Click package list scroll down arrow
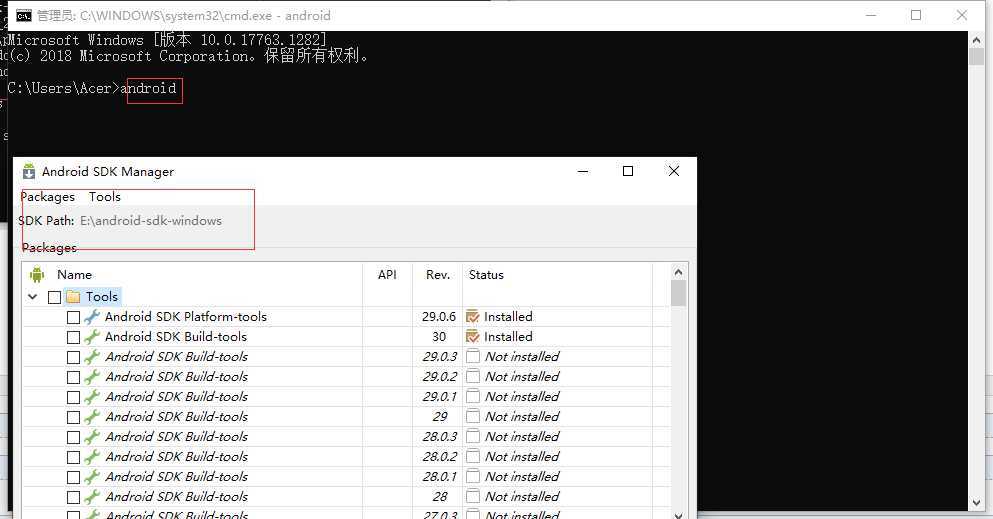The width and height of the screenshot is (993, 519). point(678,515)
